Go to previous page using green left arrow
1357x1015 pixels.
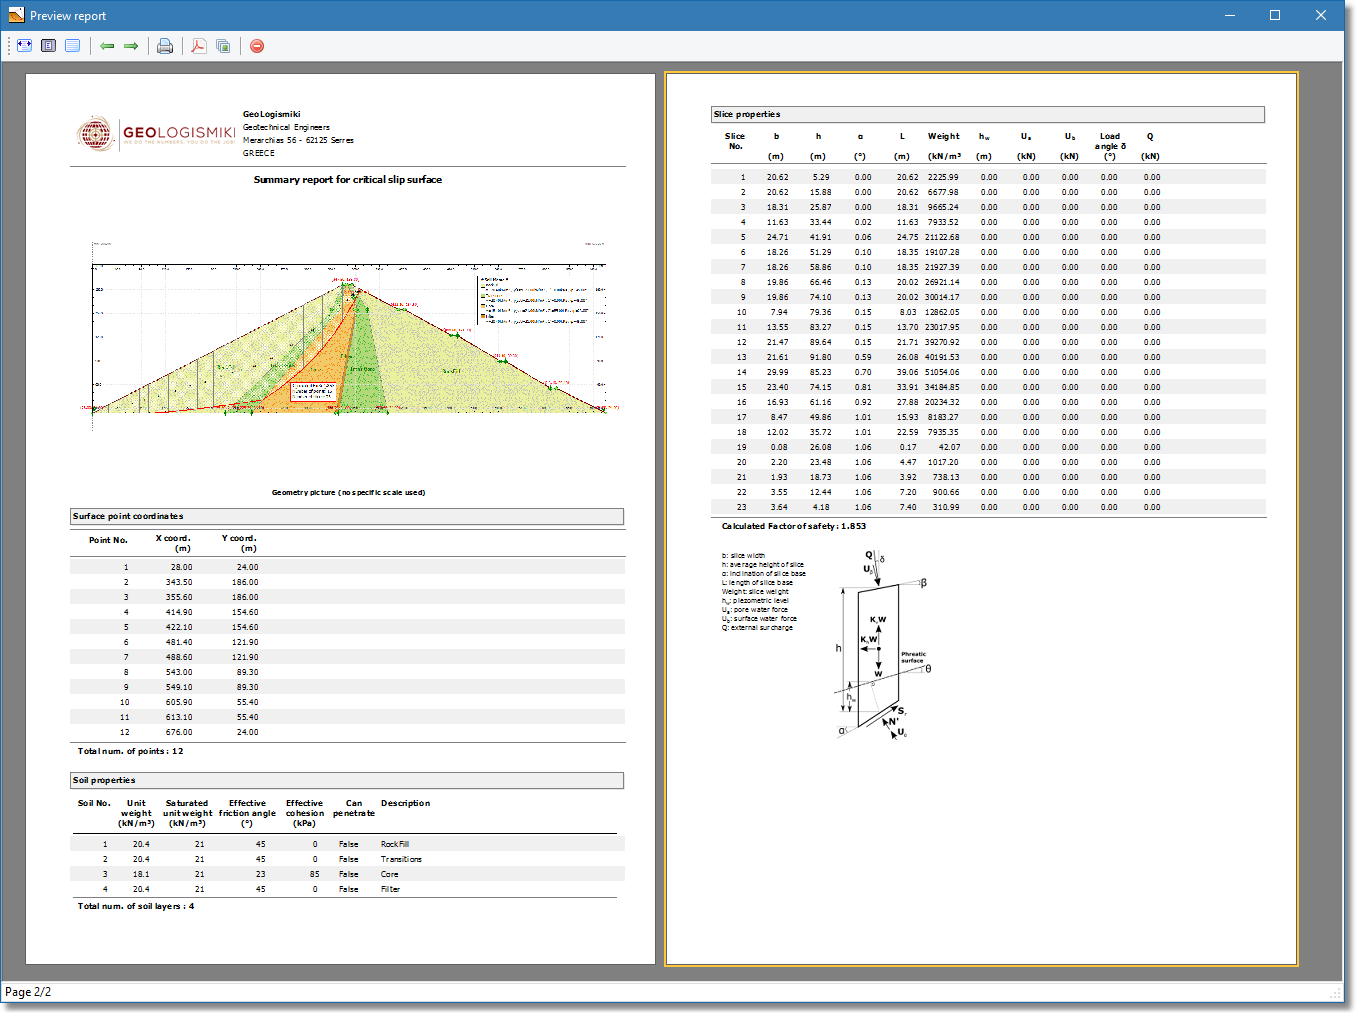[107, 45]
